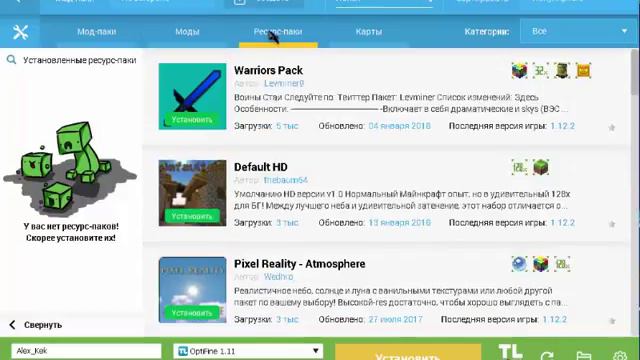Image resolution: width=640 pixels, height=360 pixels.
Task: Open the game folder icon
Action: (x=584, y=356)
